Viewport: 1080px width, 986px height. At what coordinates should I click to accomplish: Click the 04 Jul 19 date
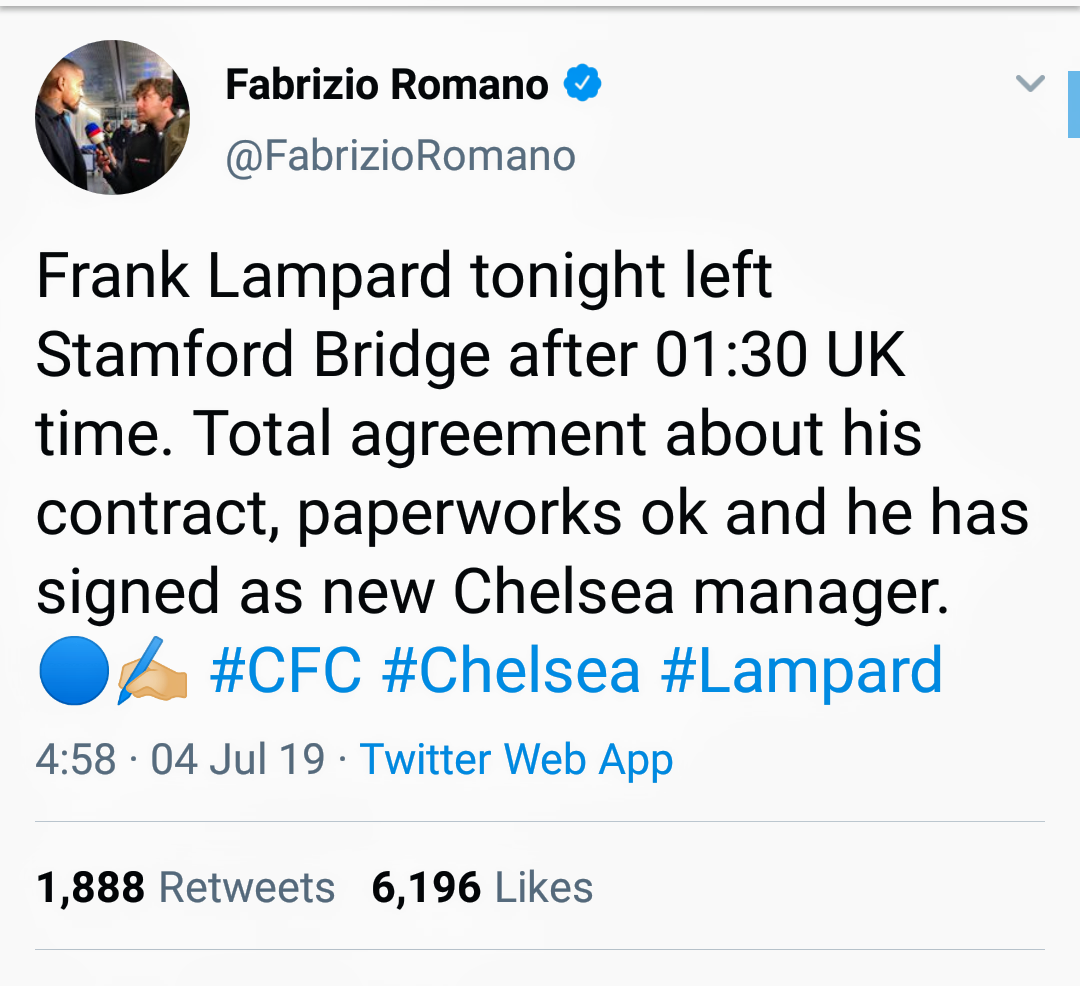pyautogui.click(x=238, y=760)
